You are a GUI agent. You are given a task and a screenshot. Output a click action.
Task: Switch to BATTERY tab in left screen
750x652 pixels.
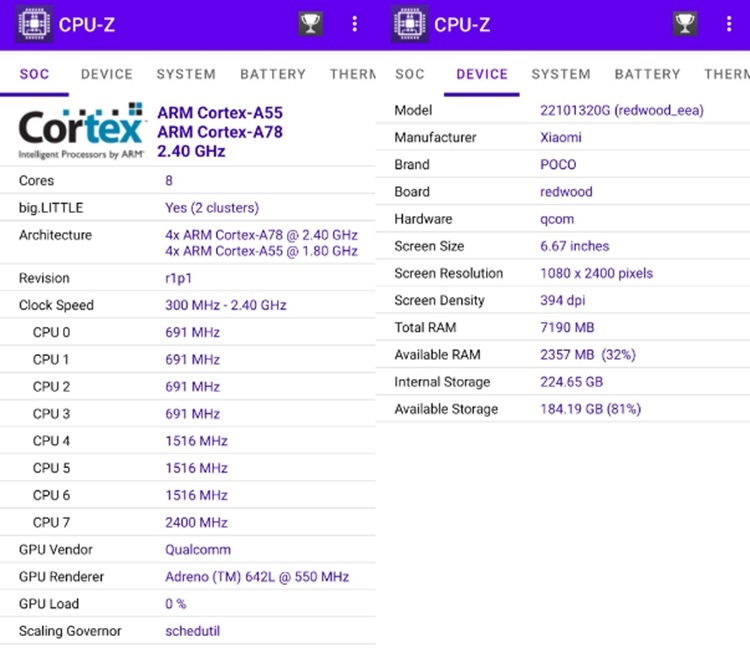coord(273,74)
